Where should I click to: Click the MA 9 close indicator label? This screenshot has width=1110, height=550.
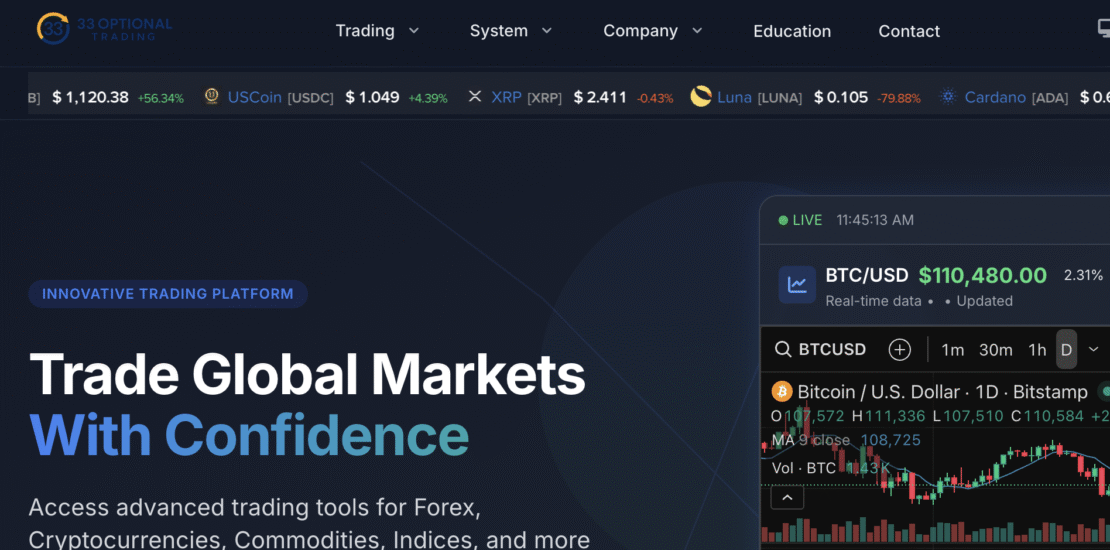811,440
